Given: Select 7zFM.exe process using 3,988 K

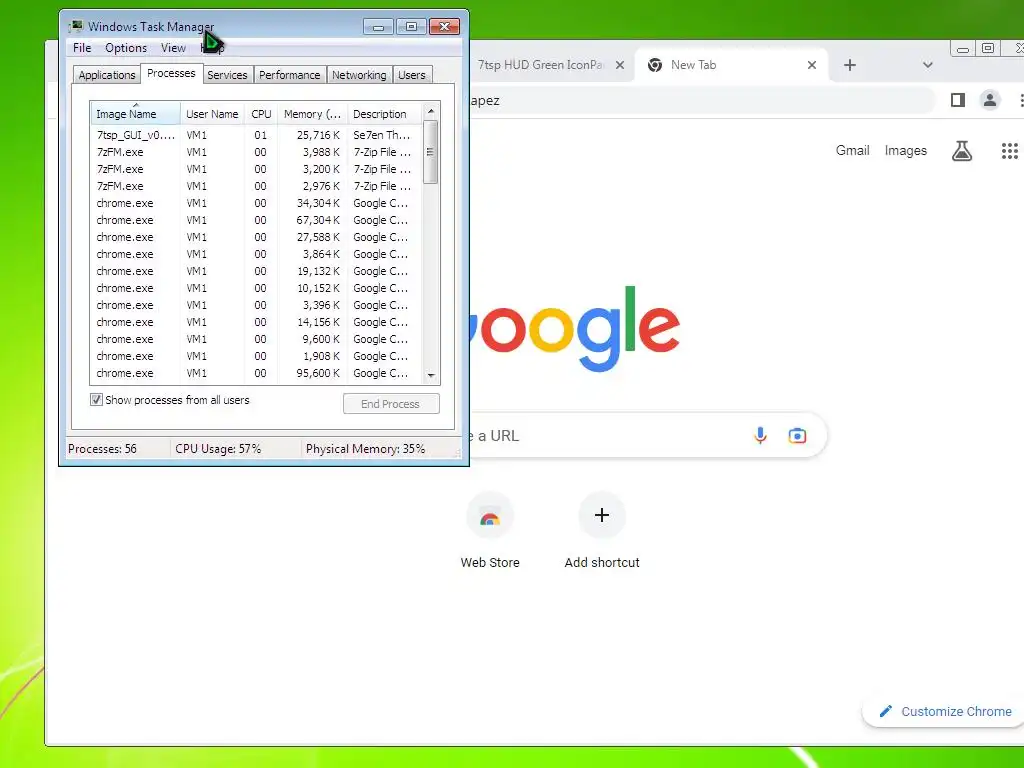Looking at the screenshot, I should coord(256,152).
